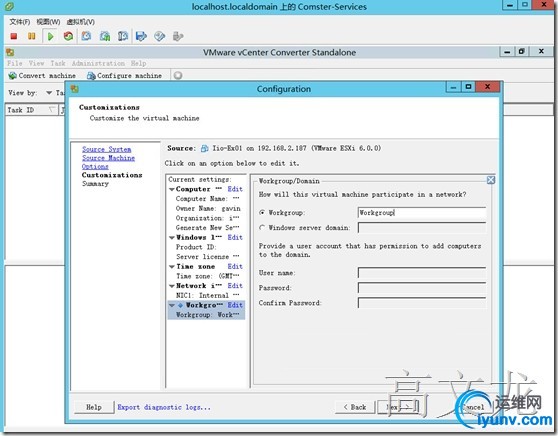Select the Organization row
Viewport: 558px width, 436px height.
[x=208, y=218]
